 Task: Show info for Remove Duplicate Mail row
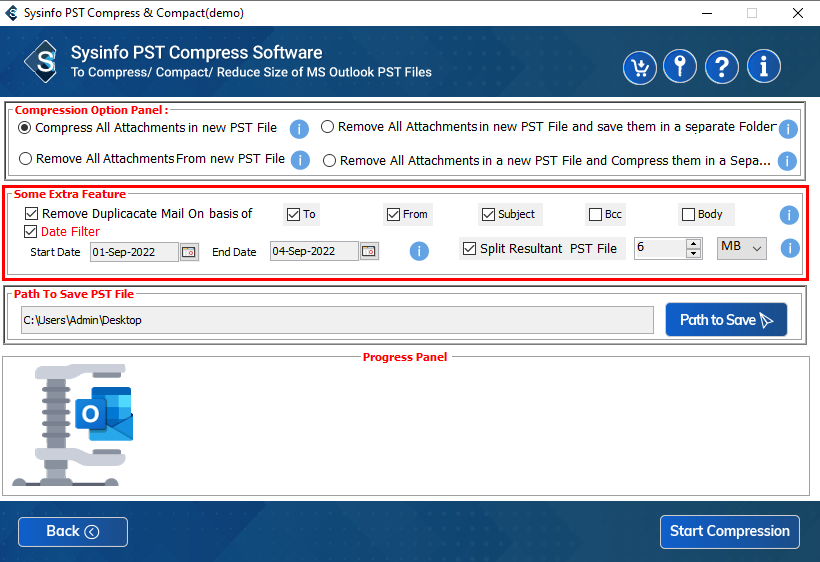(789, 215)
